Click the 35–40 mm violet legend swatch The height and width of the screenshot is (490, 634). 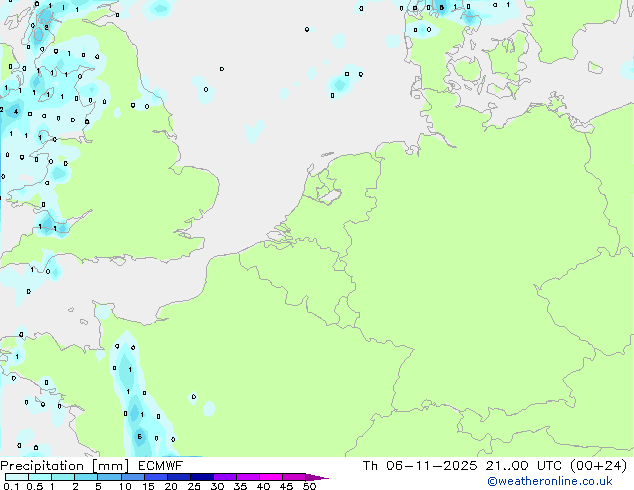click(247, 477)
